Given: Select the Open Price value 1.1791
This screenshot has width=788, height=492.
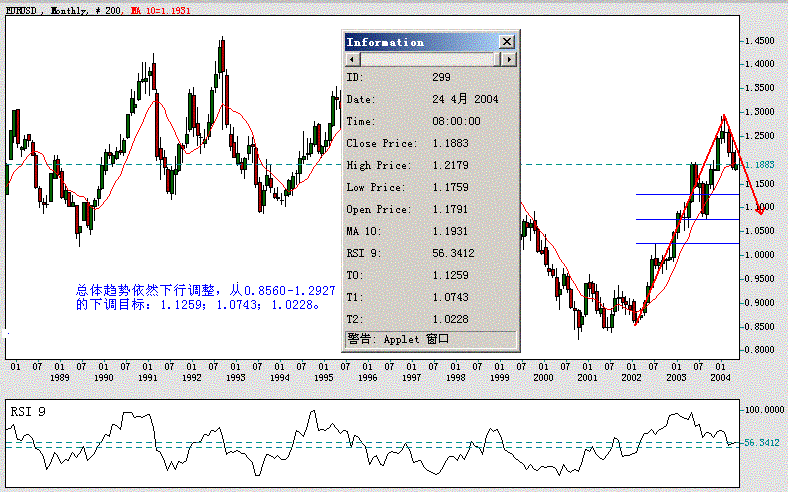Looking at the screenshot, I should tap(450, 210).
